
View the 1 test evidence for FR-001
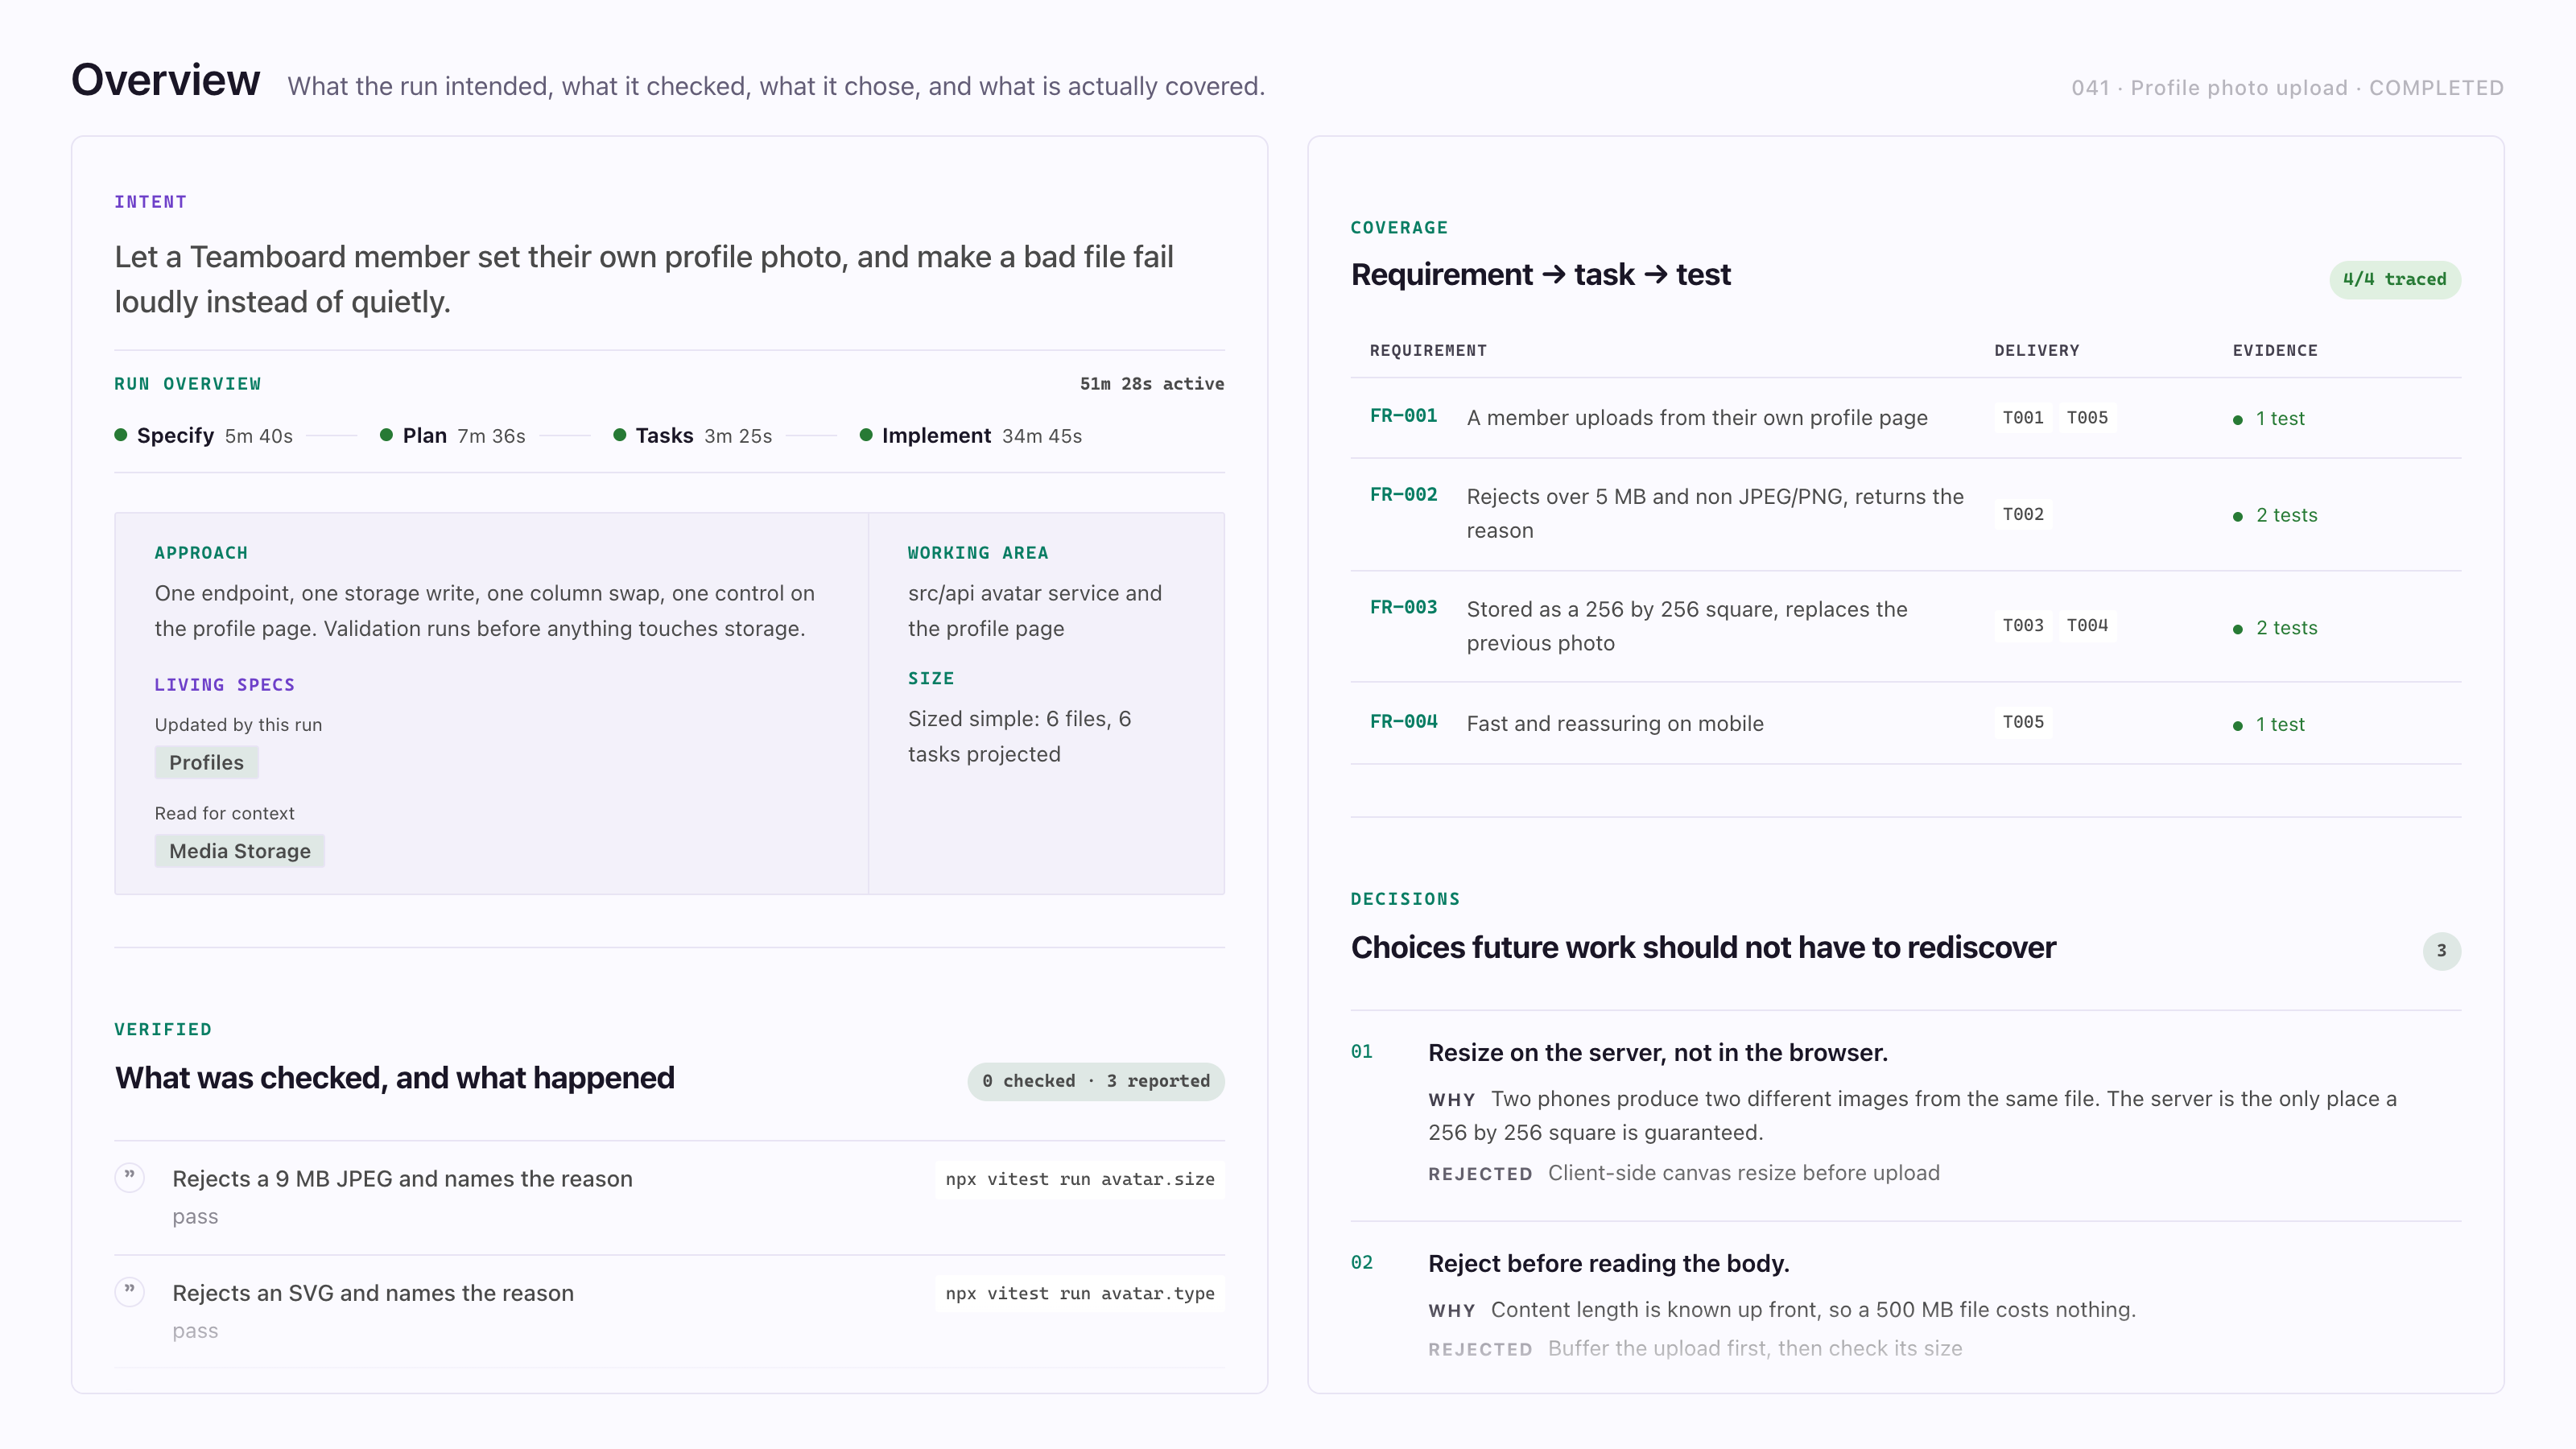click(2269, 419)
